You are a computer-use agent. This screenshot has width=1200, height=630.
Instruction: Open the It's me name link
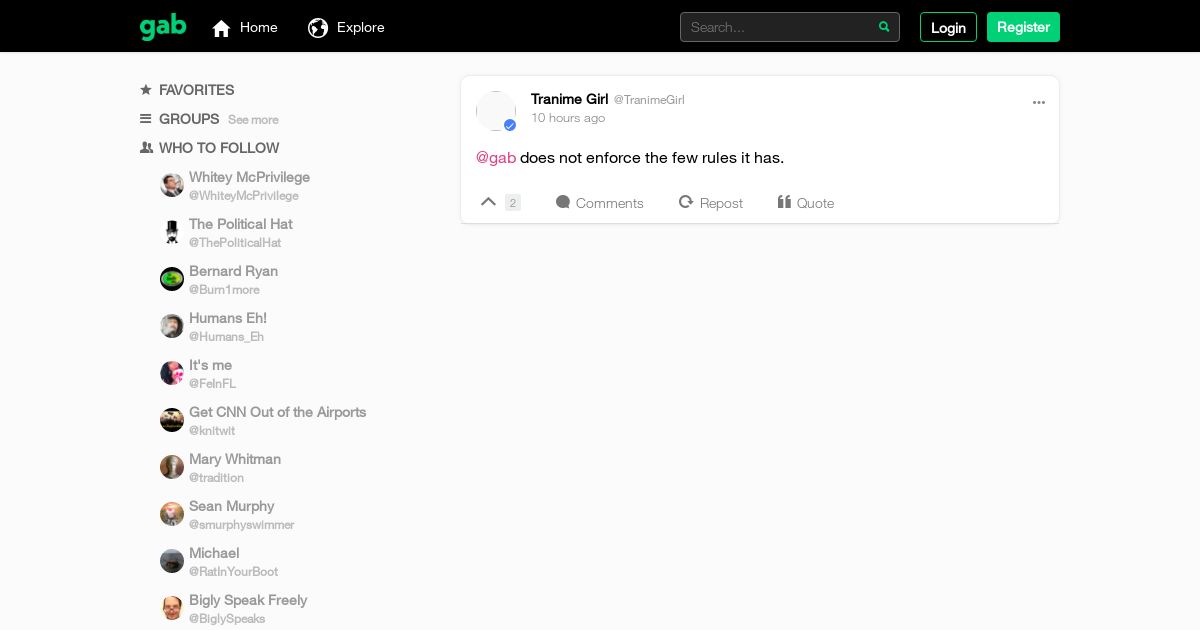point(210,365)
